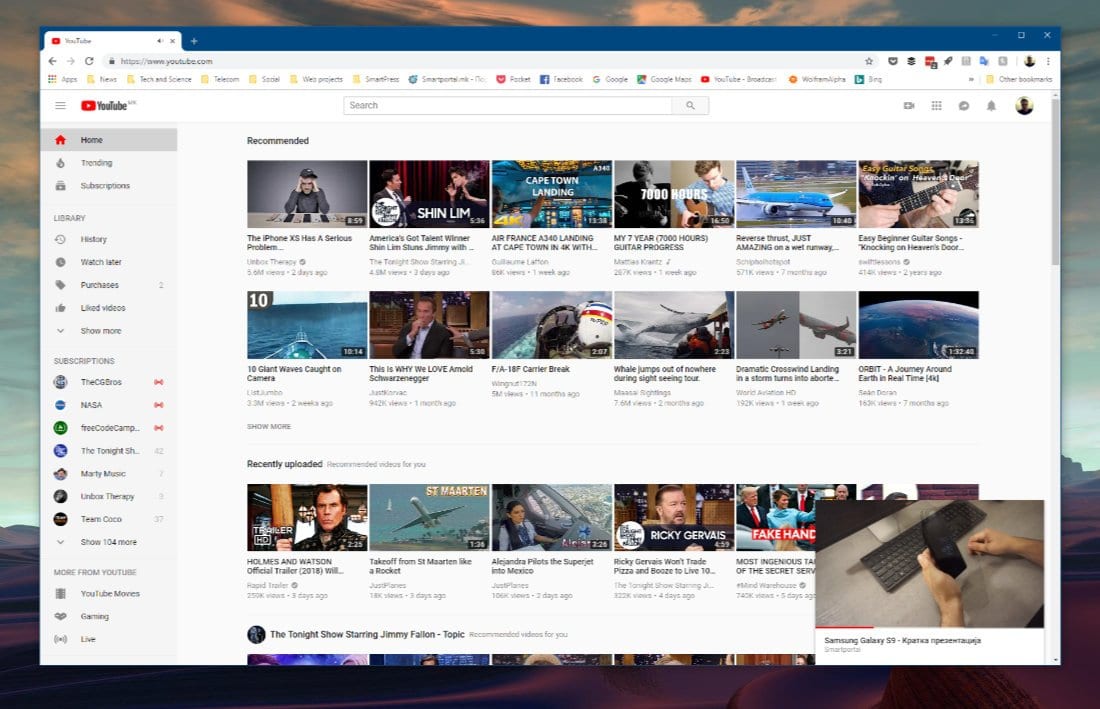Open Purchases in the library
Viewport: 1100px width, 709px height.
pos(109,285)
